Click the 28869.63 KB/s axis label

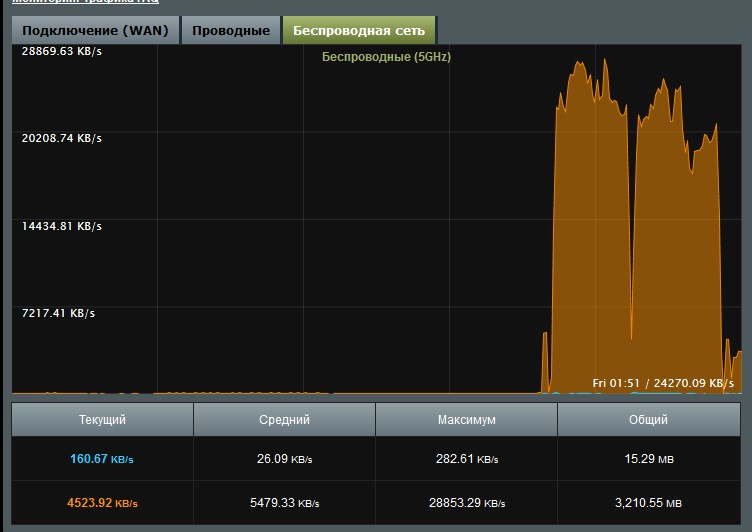coord(62,51)
